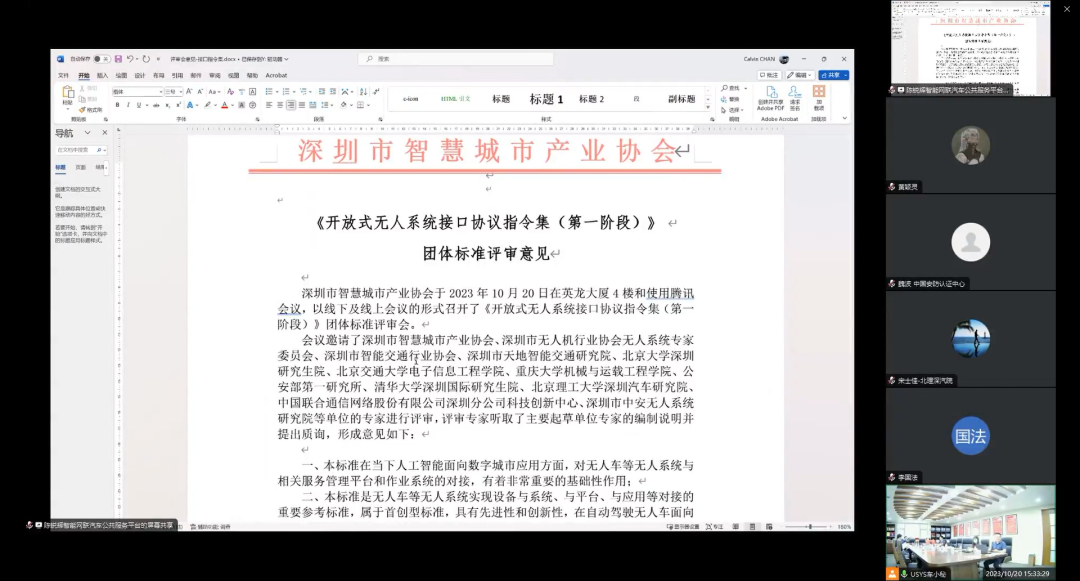Open the 插入 (Insert) ribbon tab
This screenshot has height=581, width=1080.
point(103,76)
